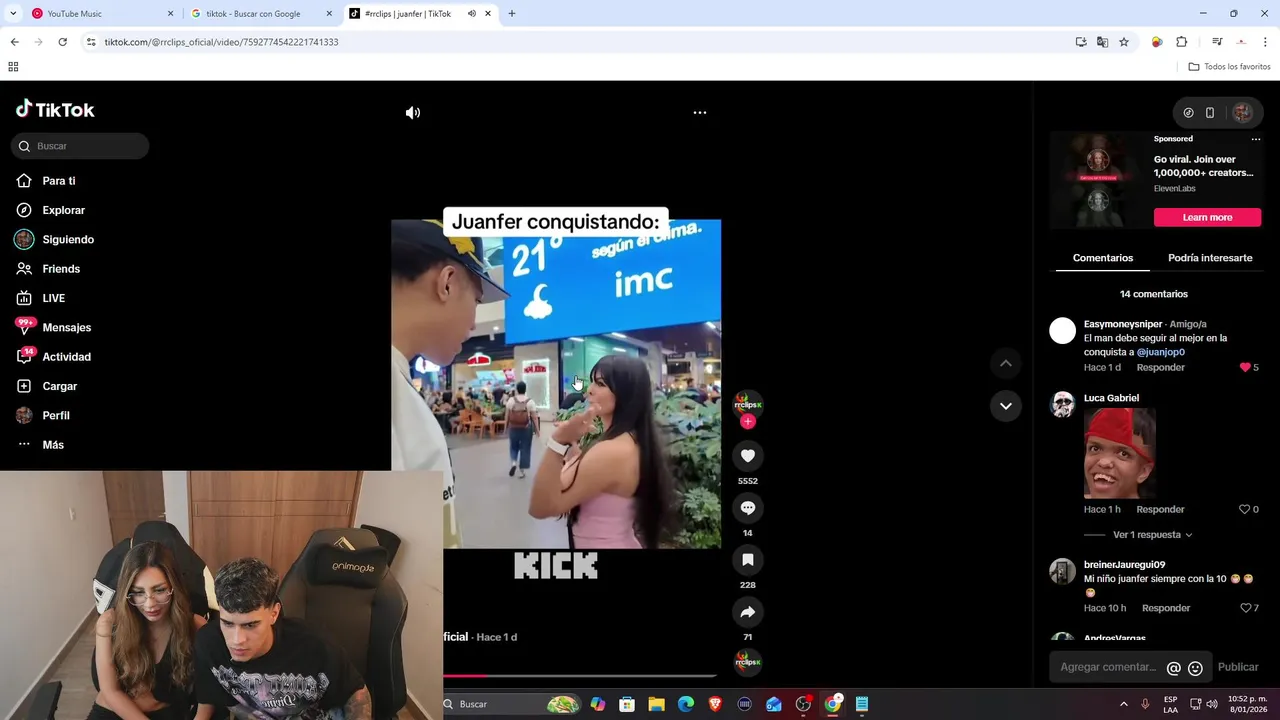The width and height of the screenshot is (1280, 720).
Task: Click the Learn more ad button
Action: 1207,217
